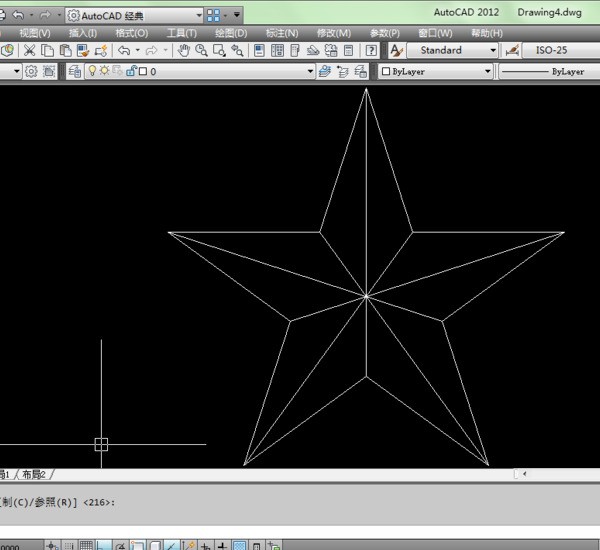
Task: Open Help with the question mark icon
Action: (371, 50)
